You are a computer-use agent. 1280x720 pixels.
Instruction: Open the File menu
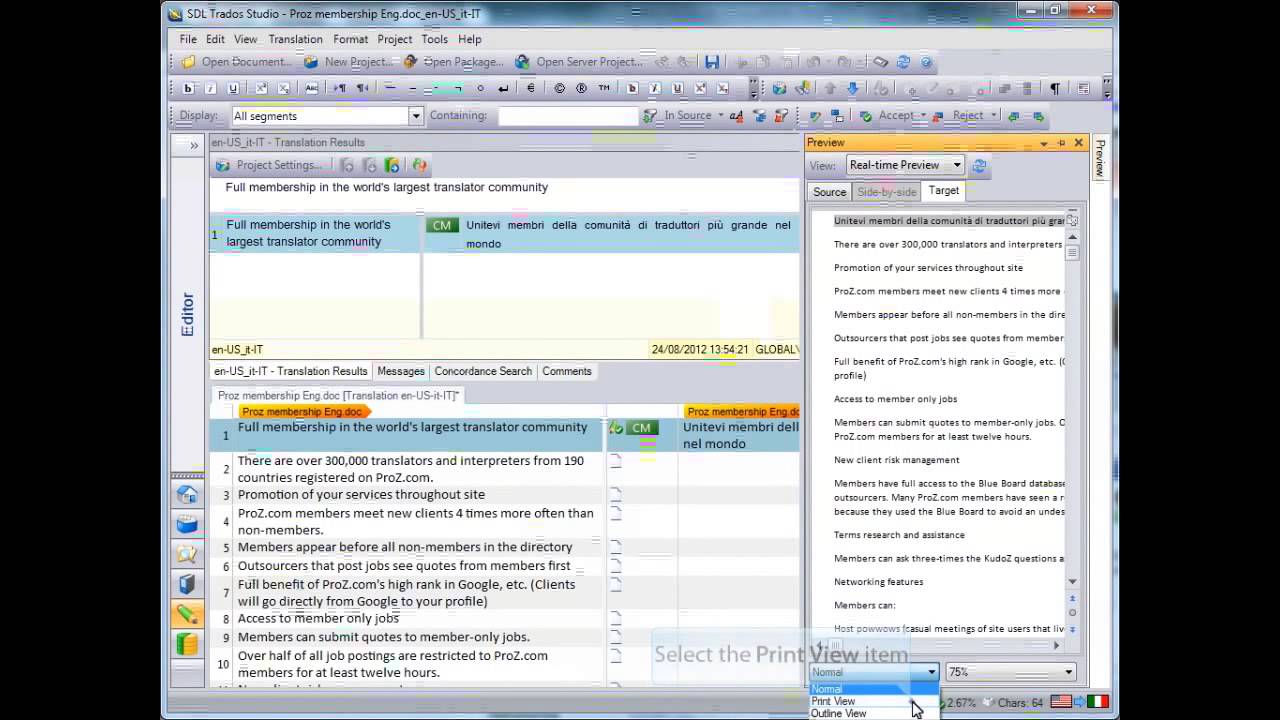188,39
